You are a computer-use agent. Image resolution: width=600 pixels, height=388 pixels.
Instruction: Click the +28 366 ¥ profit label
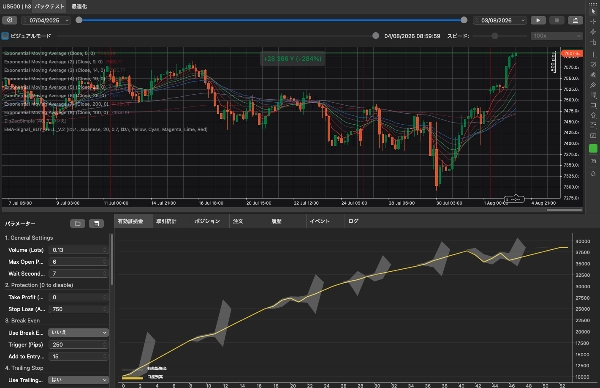(293, 59)
